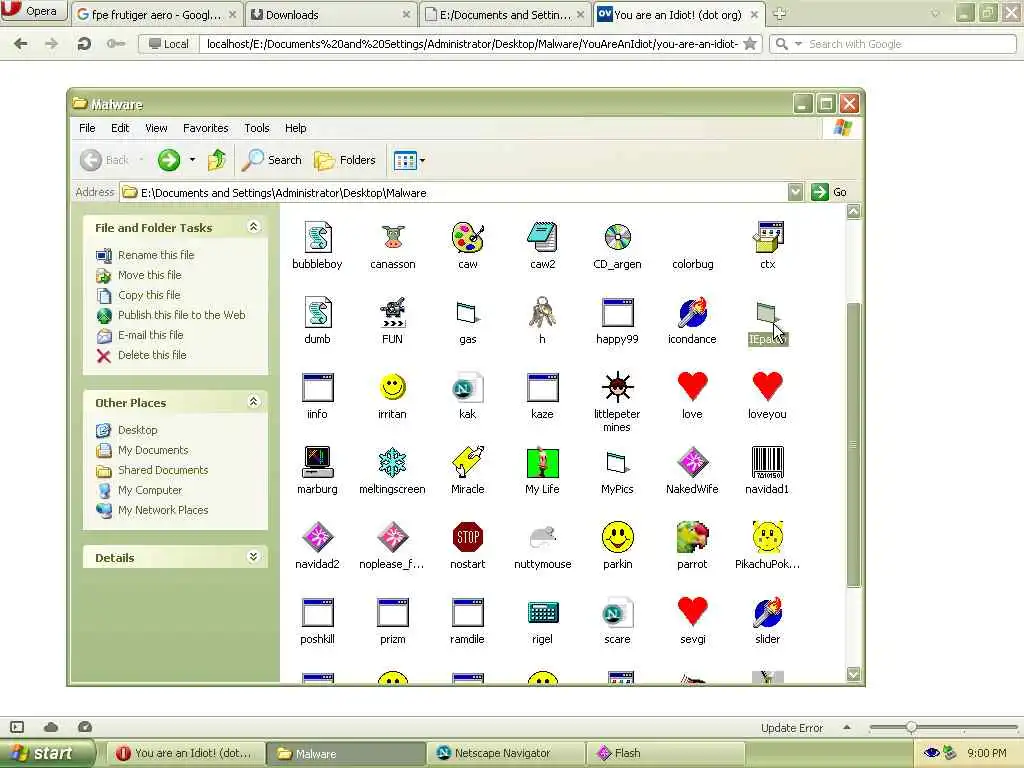Click Move this file link
Viewport: 1024px width, 768px height.
[150, 275]
